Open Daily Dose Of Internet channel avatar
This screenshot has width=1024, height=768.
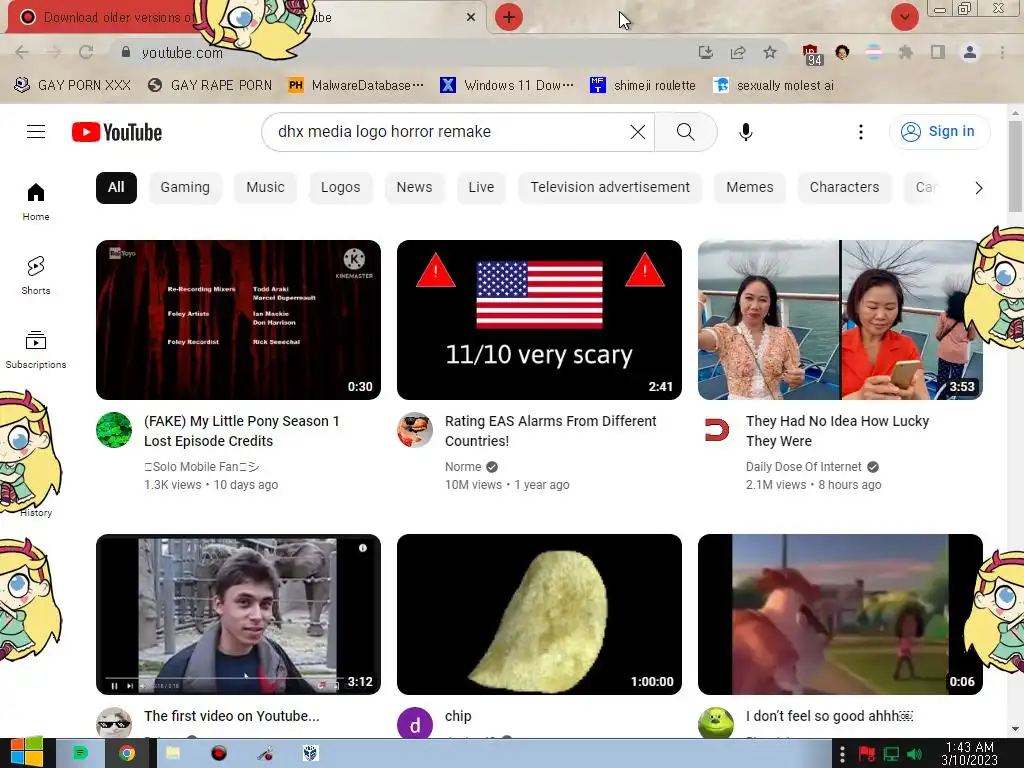coord(716,430)
